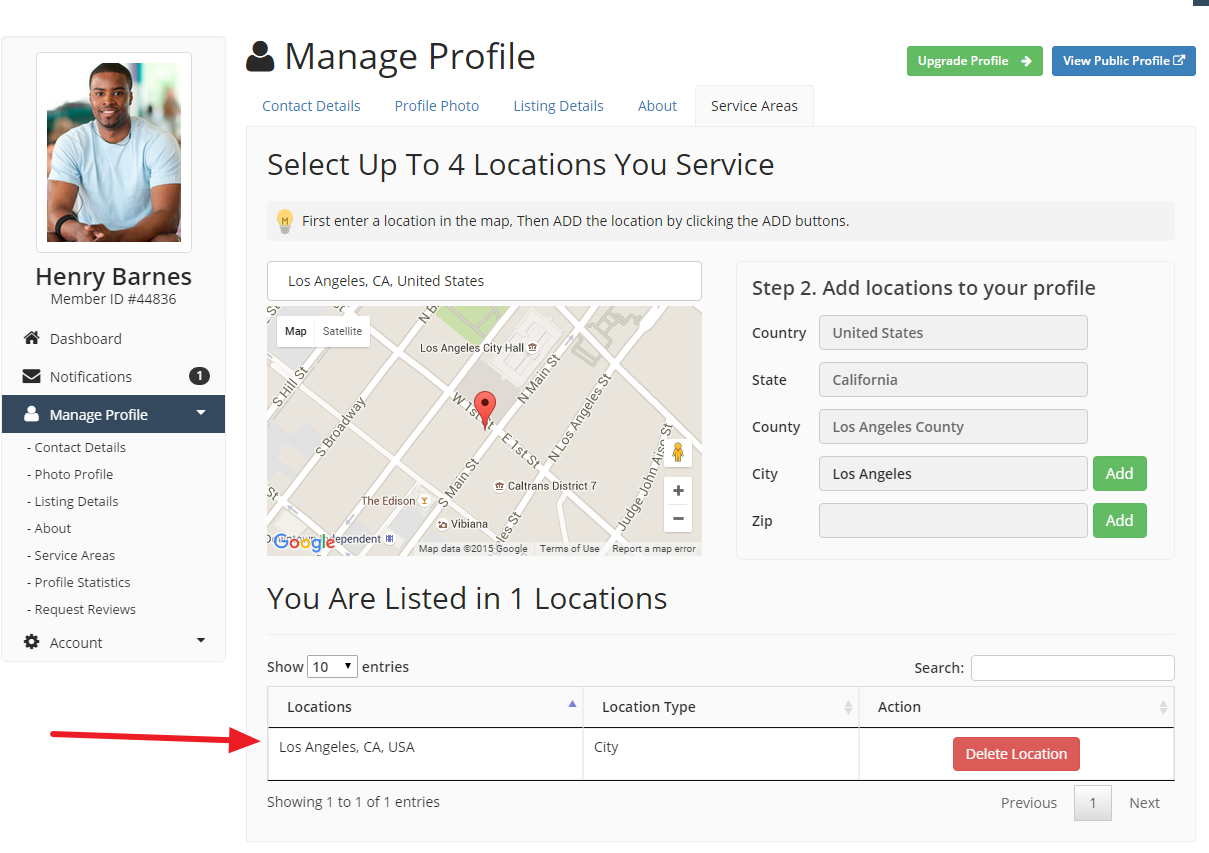Expand the Account sidebar menu

pyautogui.click(x=201, y=642)
